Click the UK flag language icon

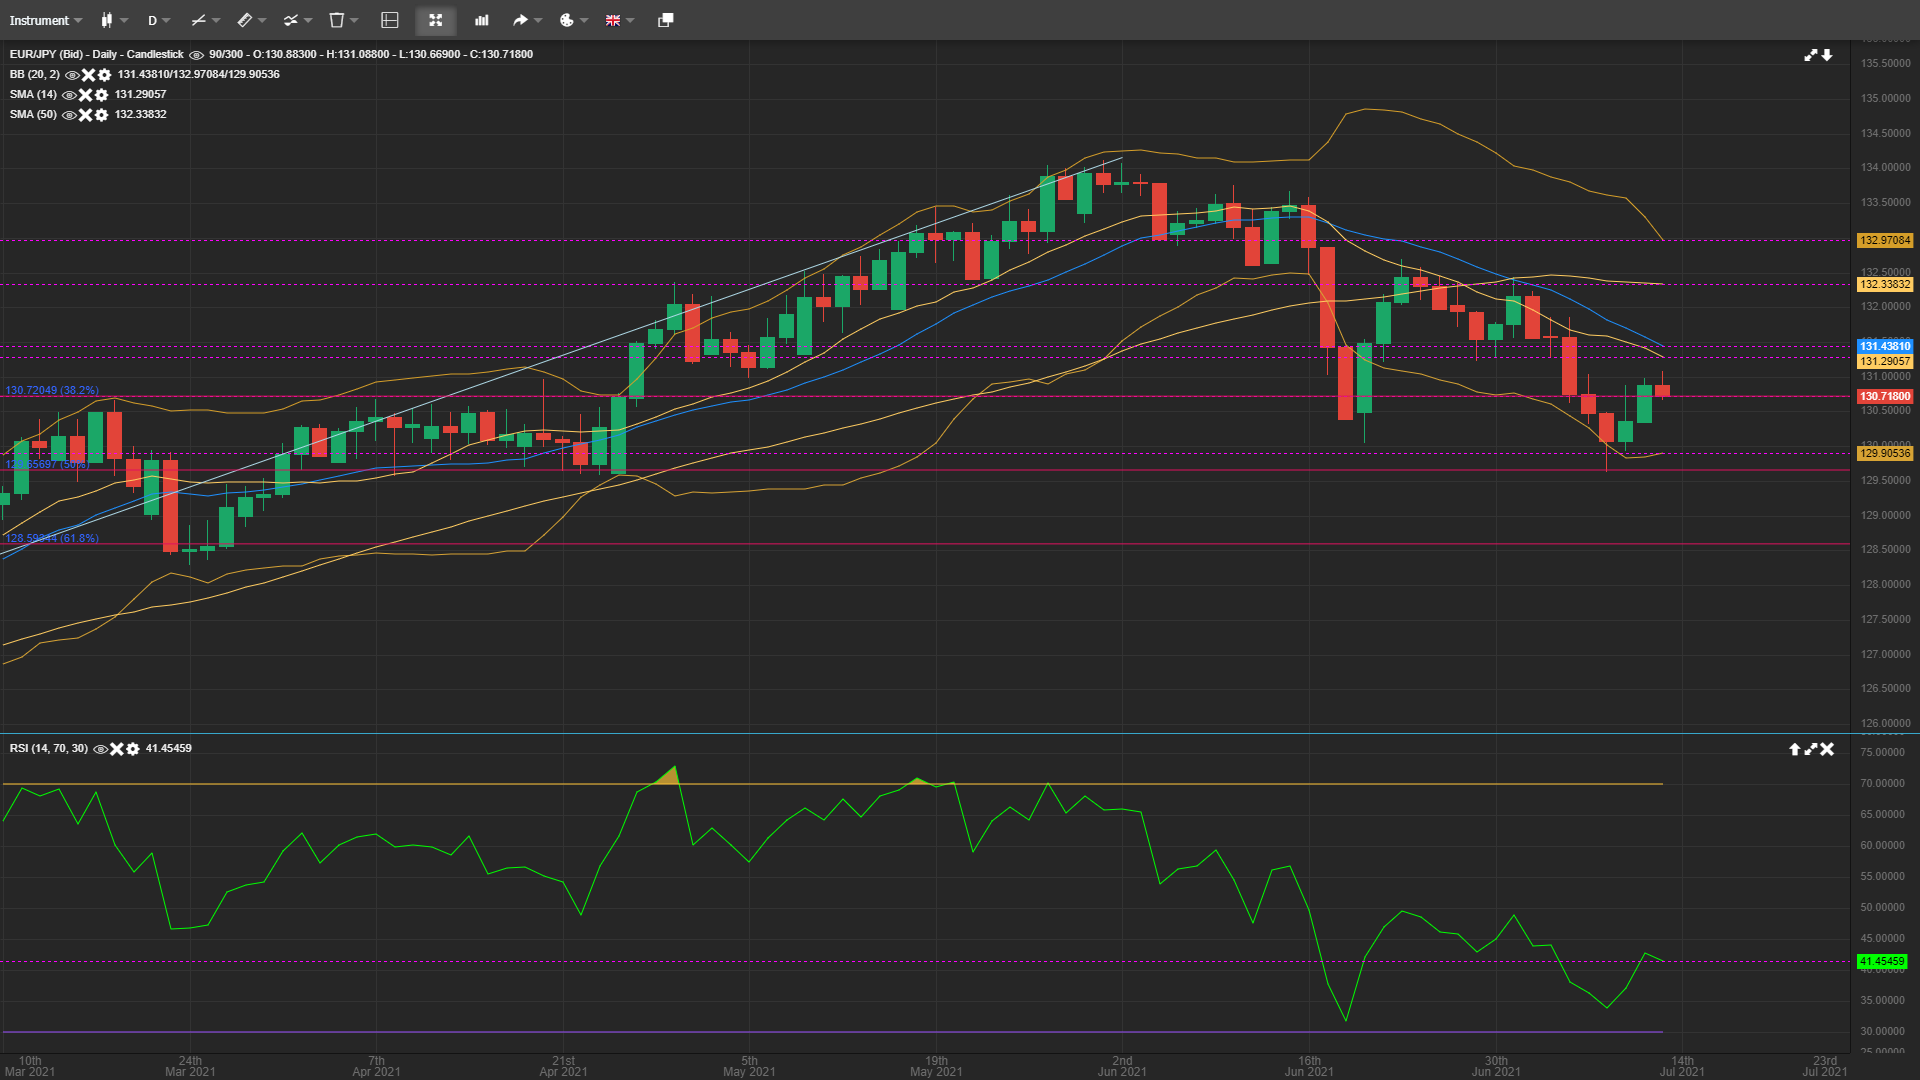[x=613, y=20]
